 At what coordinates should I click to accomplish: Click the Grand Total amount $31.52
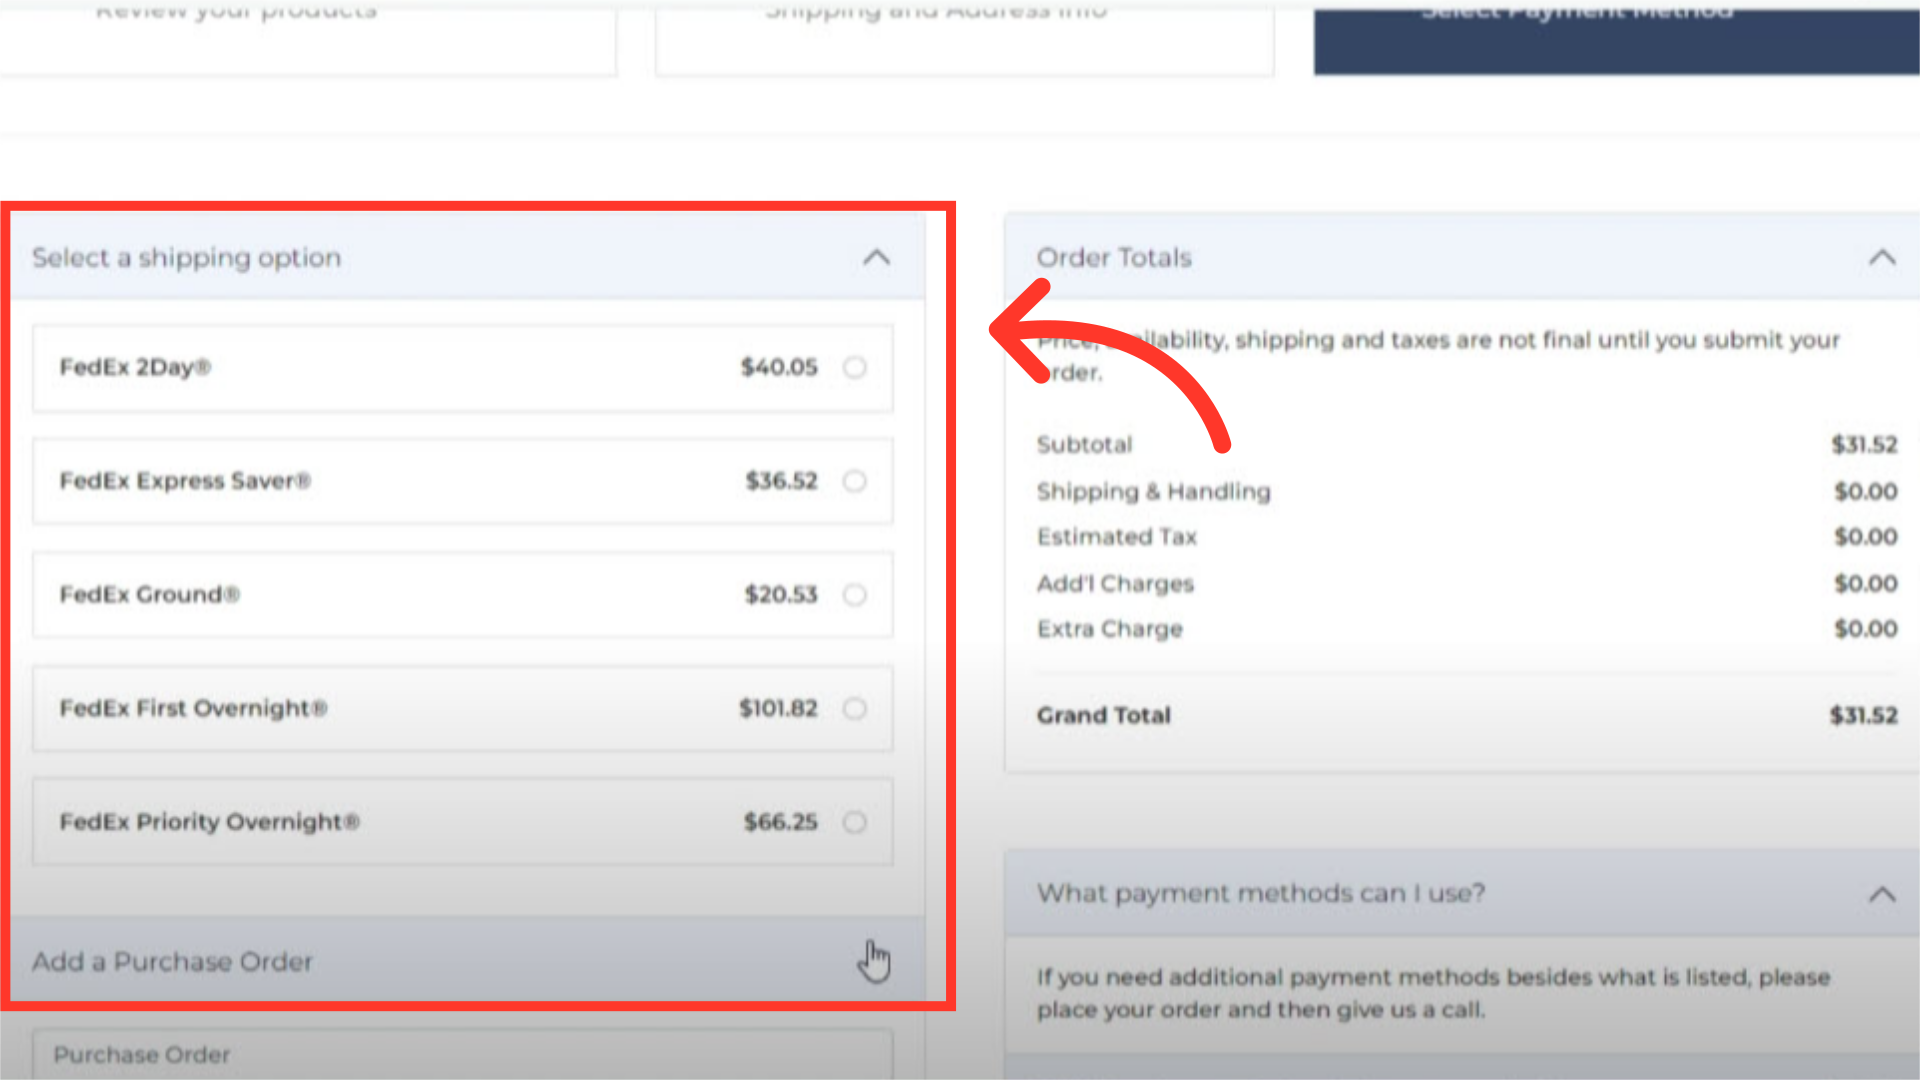pos(1863,716)
